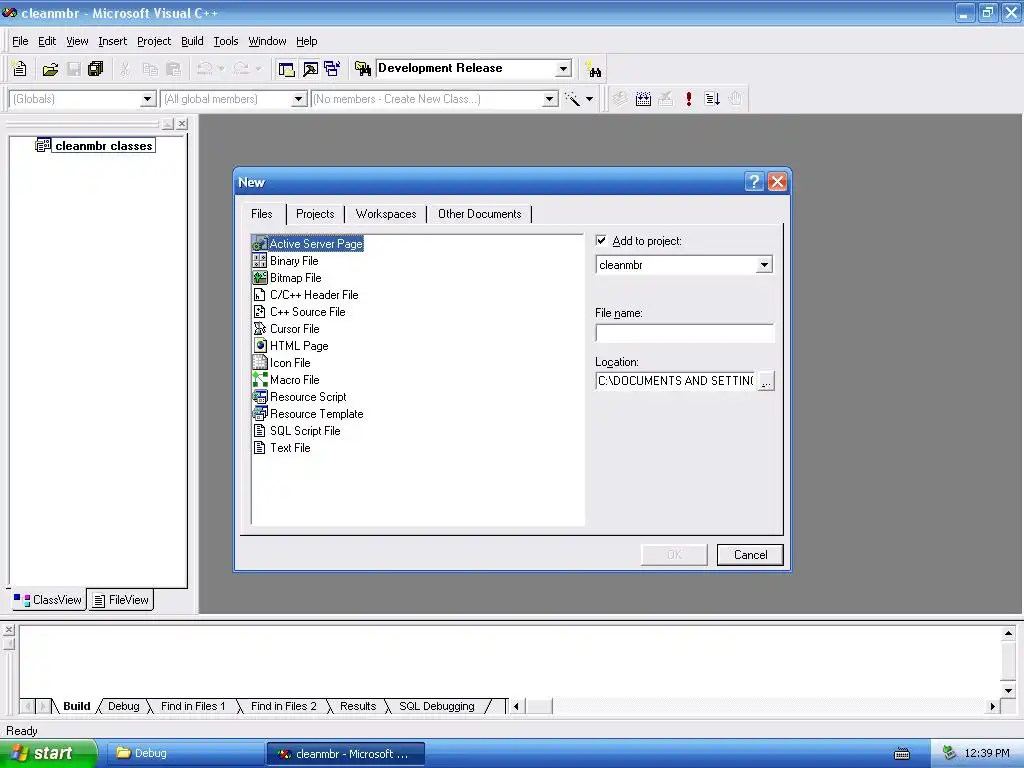The image size is (1024, 768).
Task: Close the workspace panel with X button
Action: click(182, 123)
